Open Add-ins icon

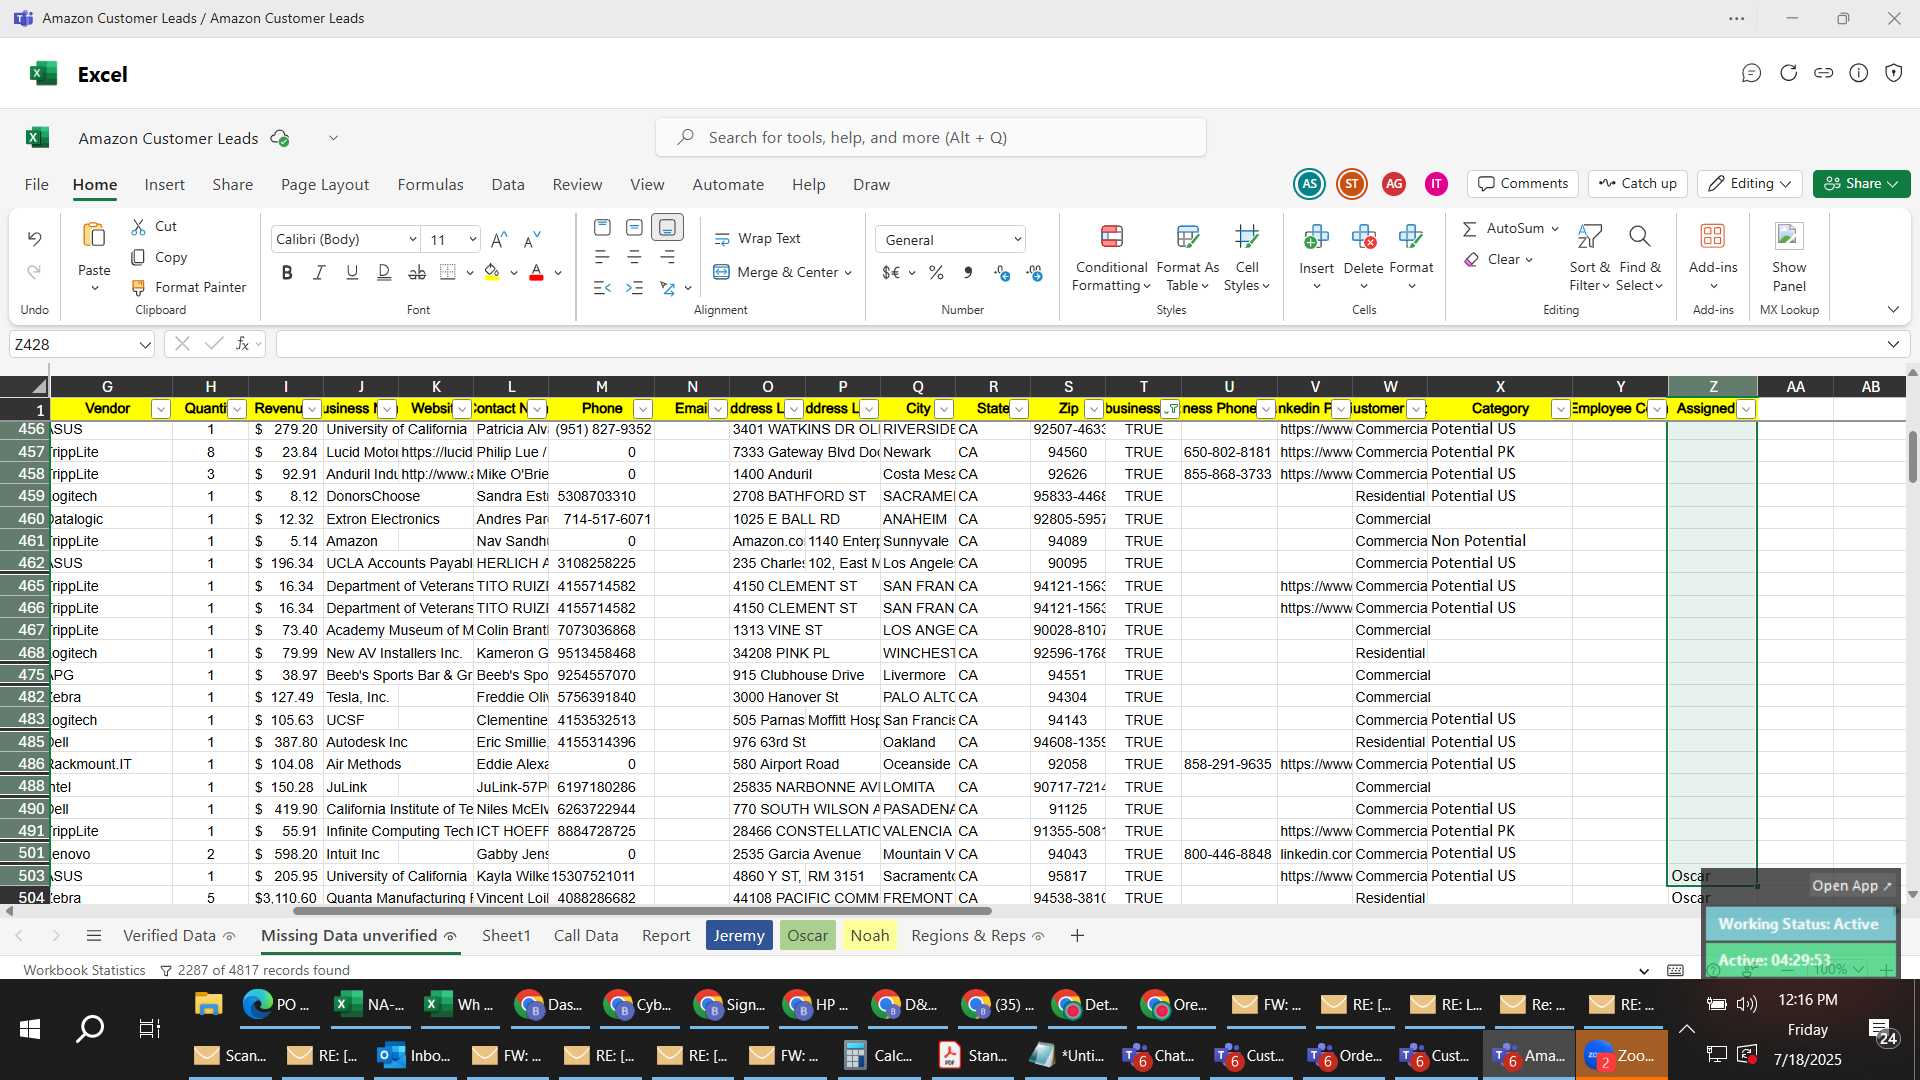click(x=1713, y=236)
